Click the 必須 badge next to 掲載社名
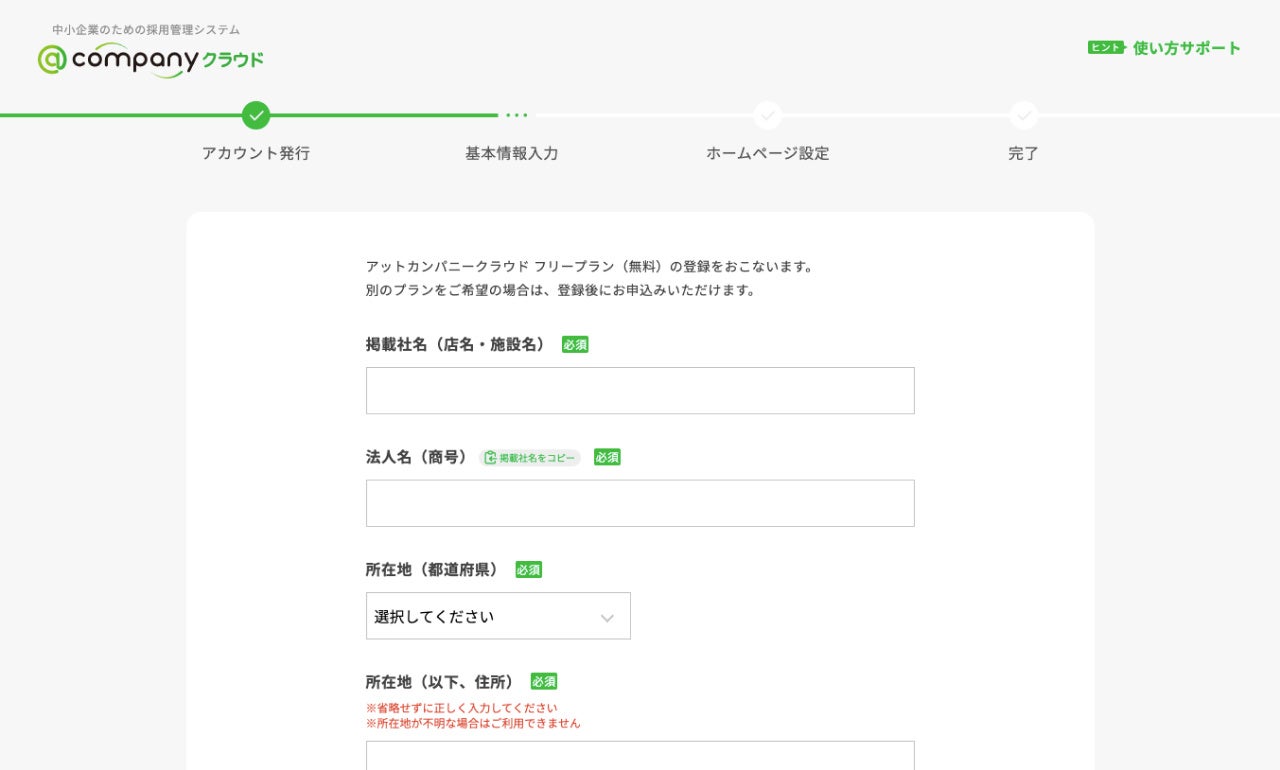Image resolution: width=1280 pixels, height=770 pixels. [575, 344]
